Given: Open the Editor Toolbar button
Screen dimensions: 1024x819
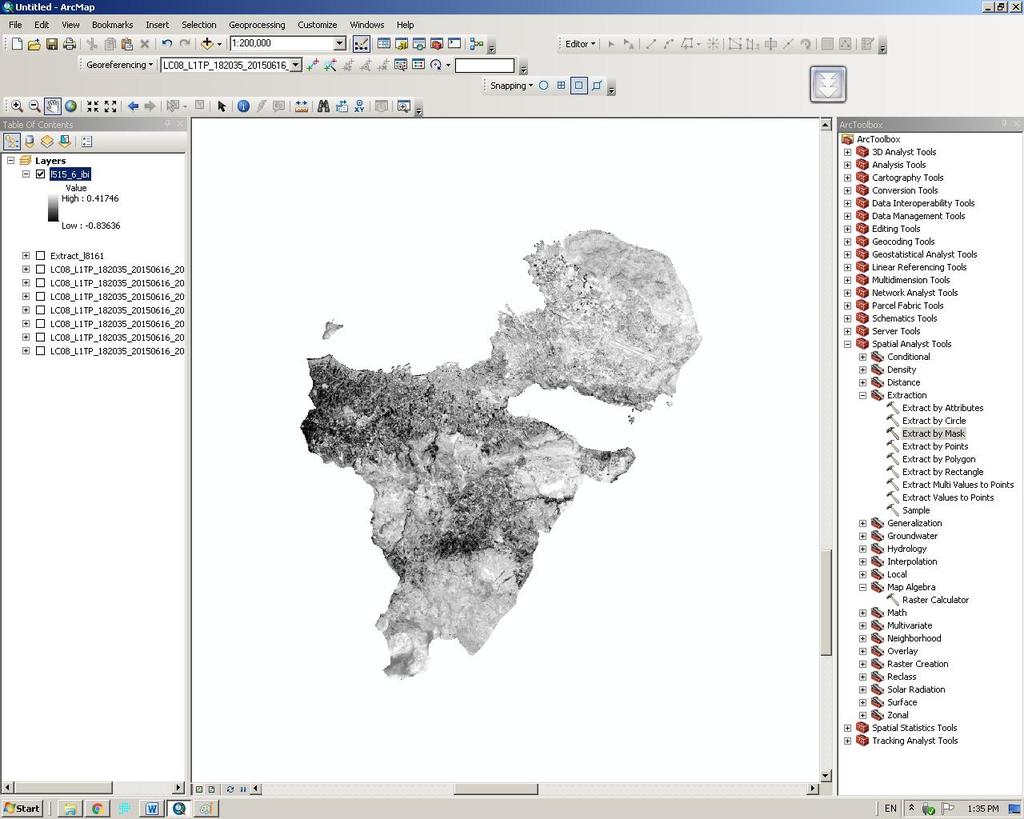Looking at the screenshot, I should tap(361, 44).
